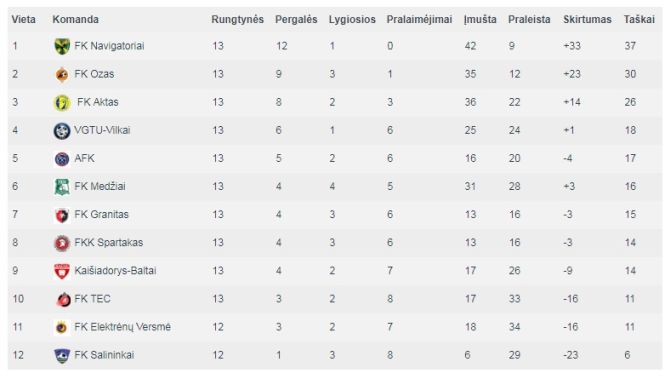Click the Įmušta column header

(480, 20)
